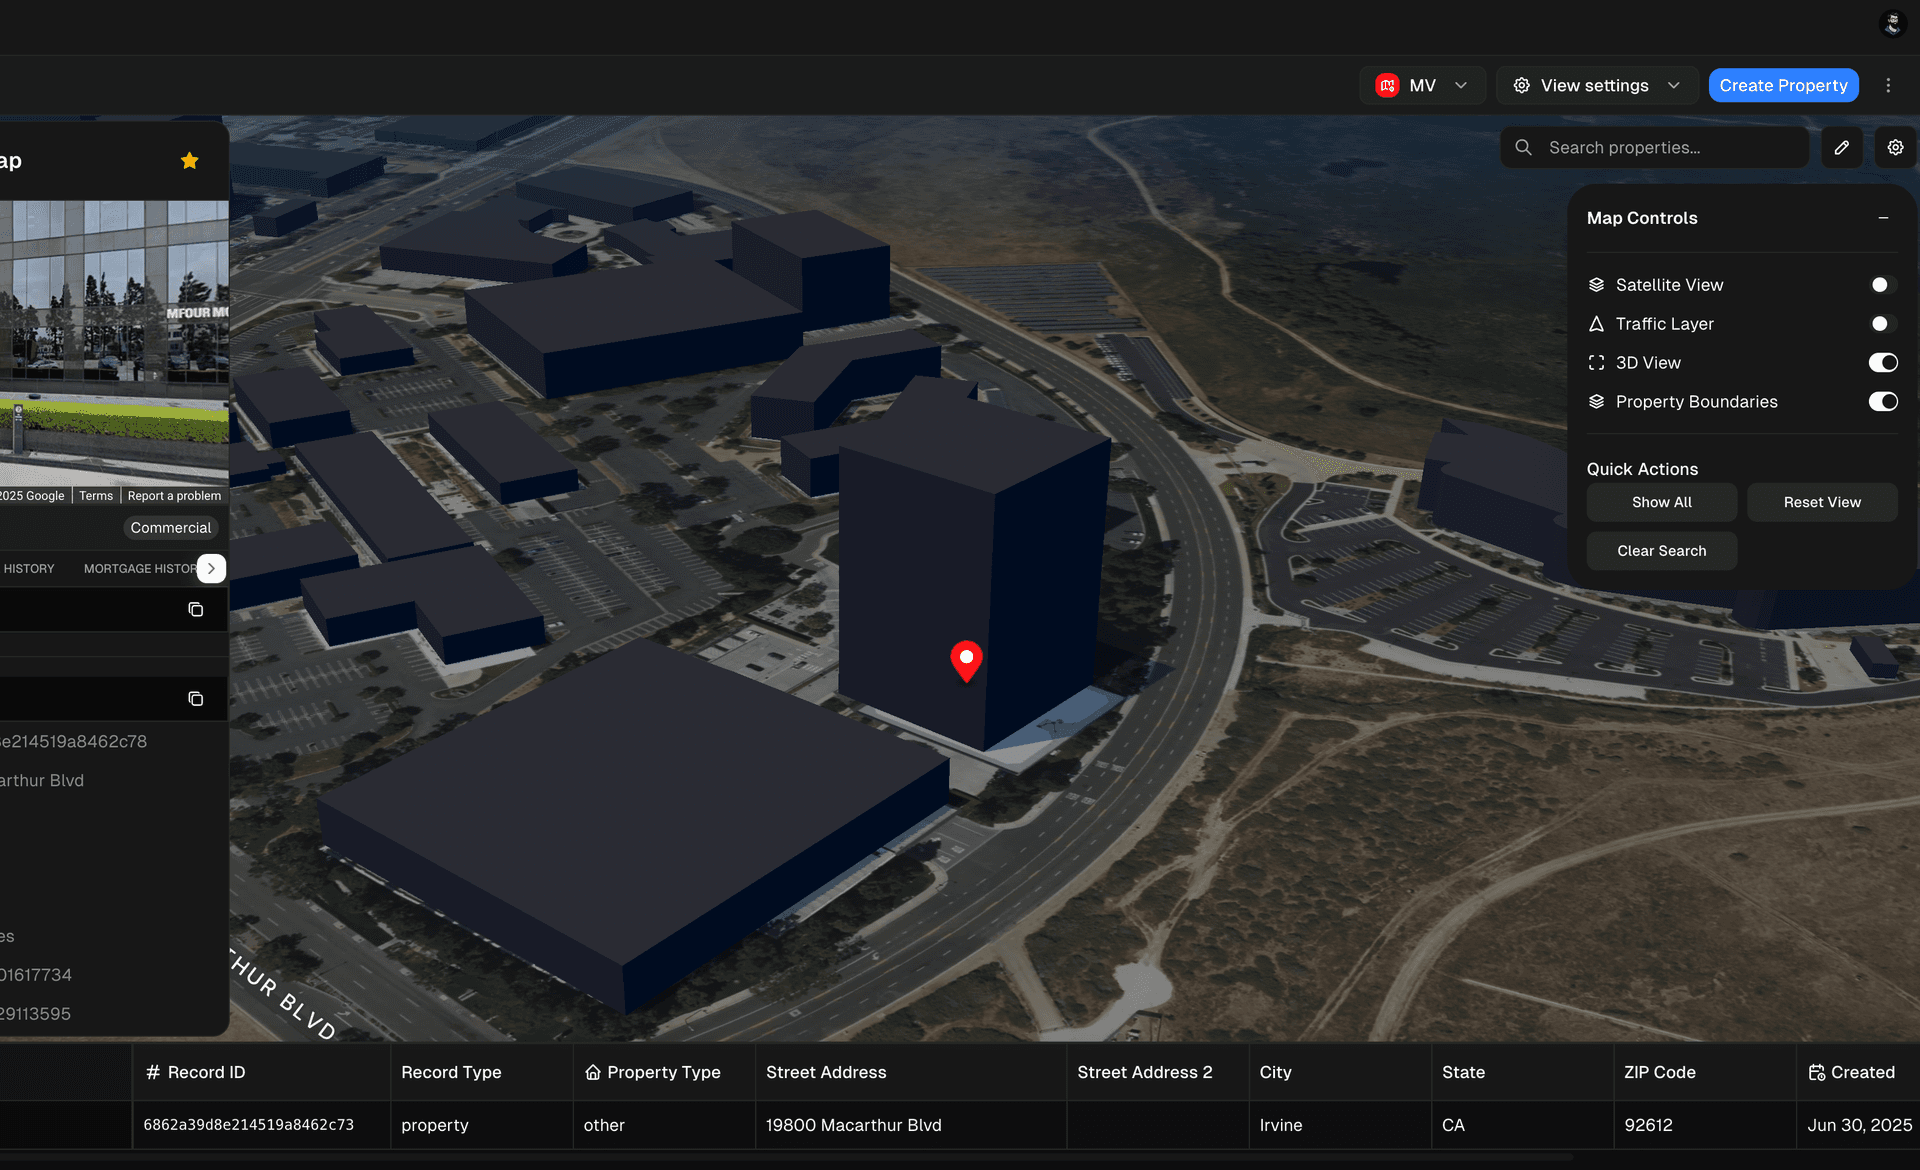This screenshot has width=1920, height=1170.
Task: Turn off Property Boundaries toggle
Action: click(x=1884, y=401)
